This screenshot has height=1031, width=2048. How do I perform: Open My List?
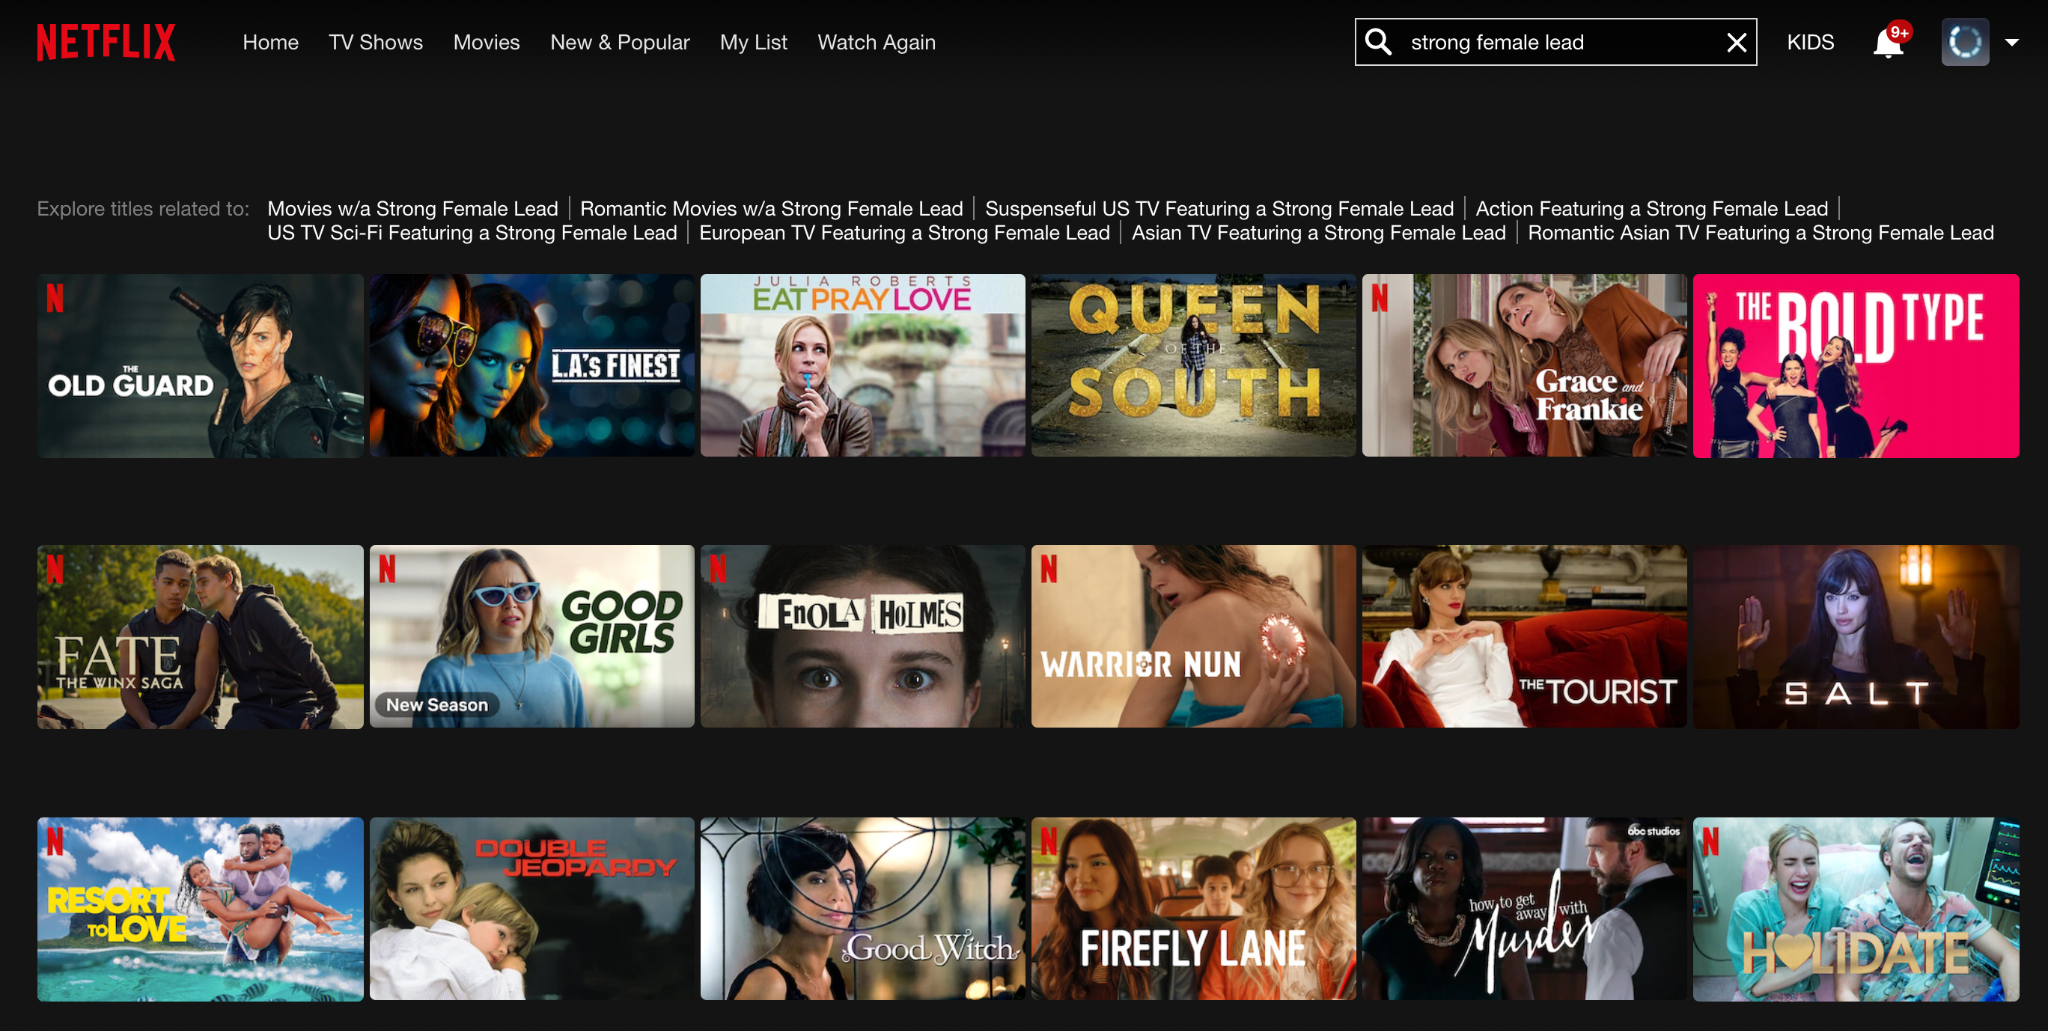click(754, 42)
